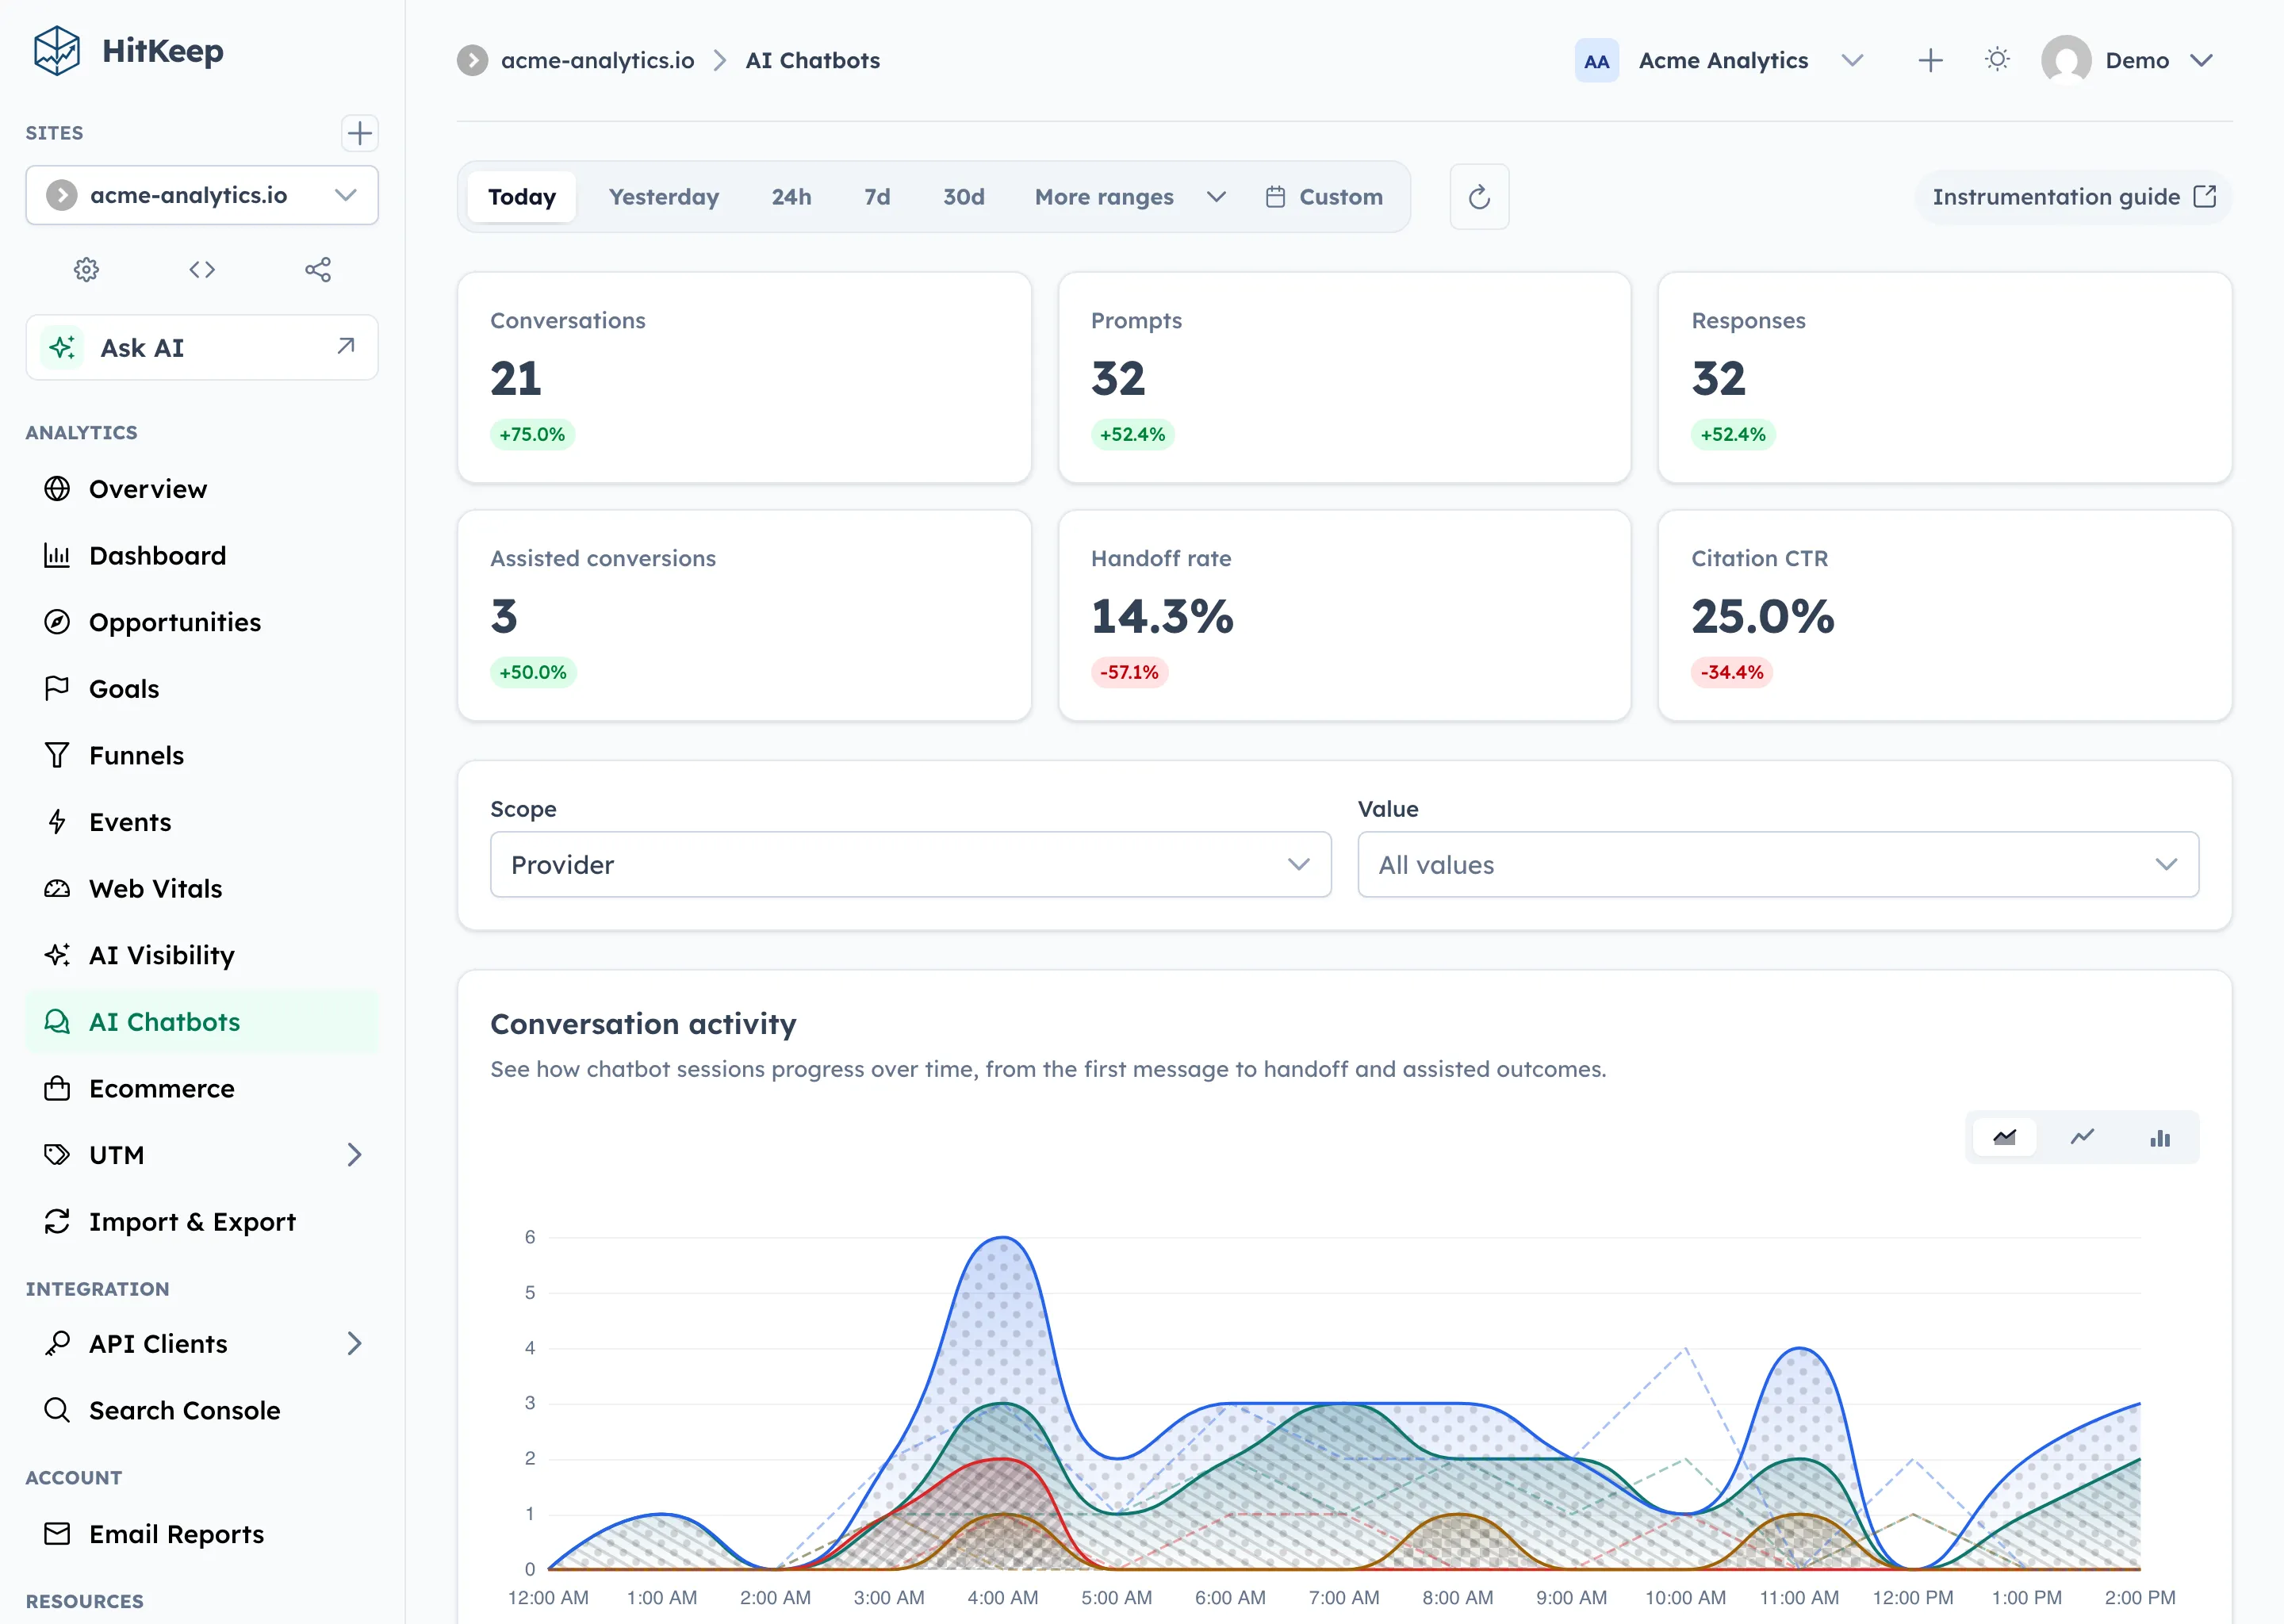
Task: Open site share icon
Action: [x=318, y=269]
